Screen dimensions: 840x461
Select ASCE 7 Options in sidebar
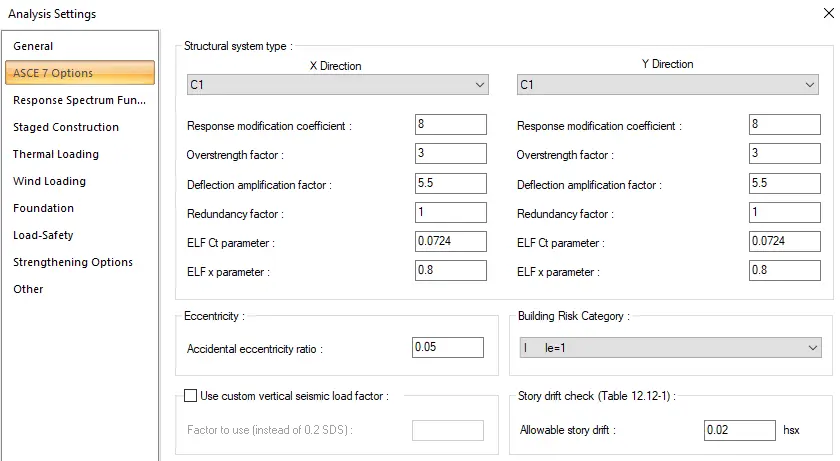80,73
